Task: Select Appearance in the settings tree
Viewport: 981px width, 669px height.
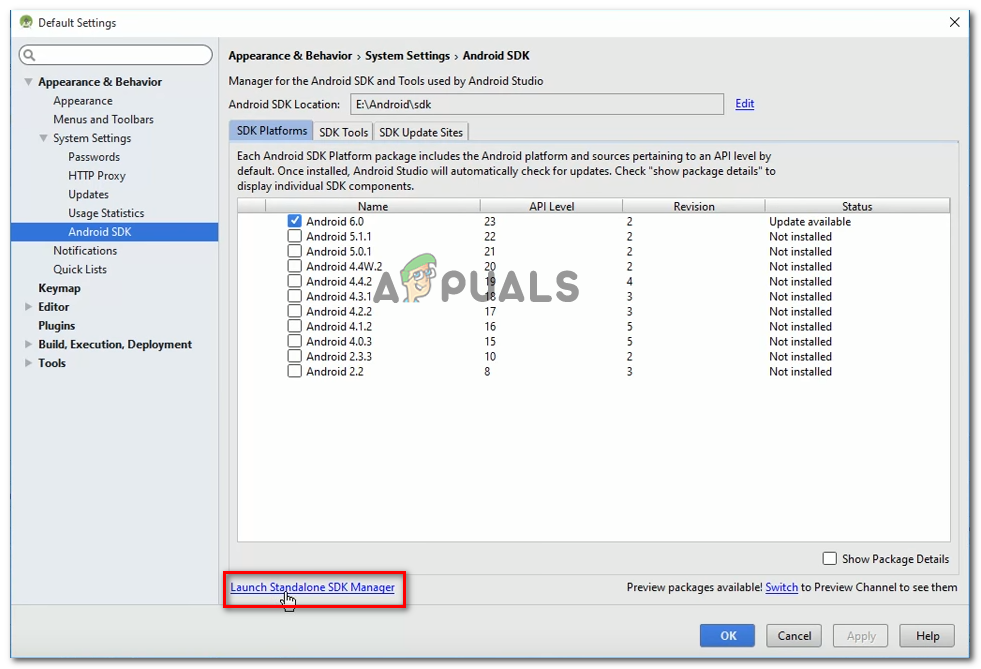Action: (83, 101)
